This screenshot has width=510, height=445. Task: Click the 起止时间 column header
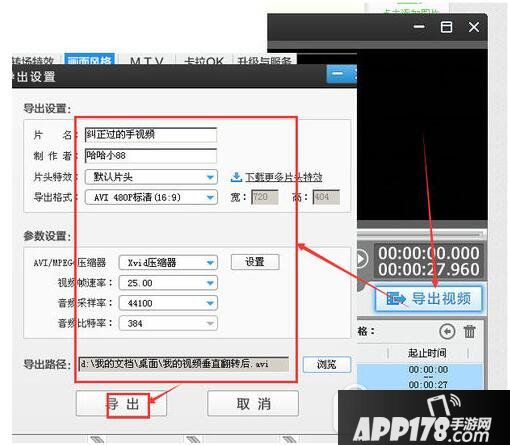pyautogui.click(x=427, y=353)
